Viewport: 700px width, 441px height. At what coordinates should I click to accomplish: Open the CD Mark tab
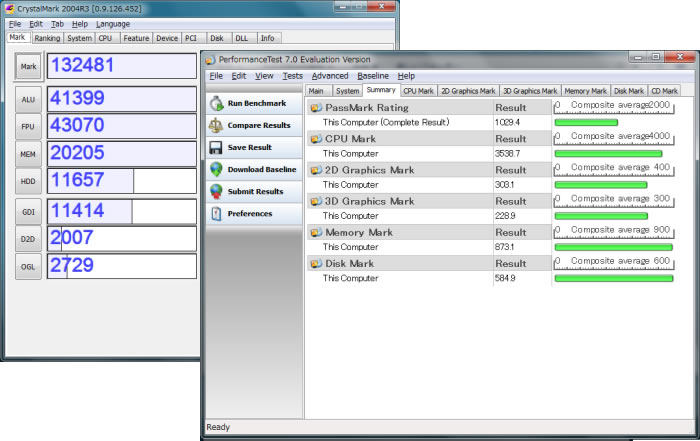click(x=664, y=91)
